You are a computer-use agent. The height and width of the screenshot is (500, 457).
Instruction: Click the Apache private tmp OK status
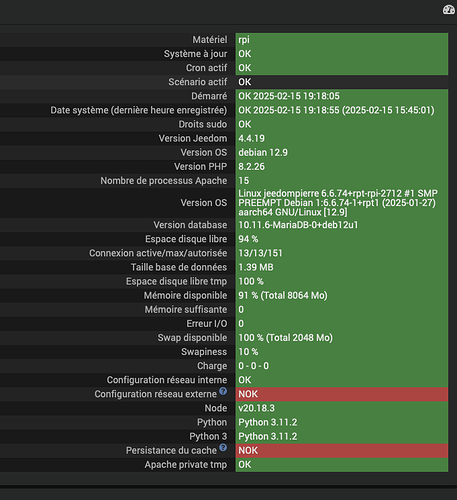point(245,465)
